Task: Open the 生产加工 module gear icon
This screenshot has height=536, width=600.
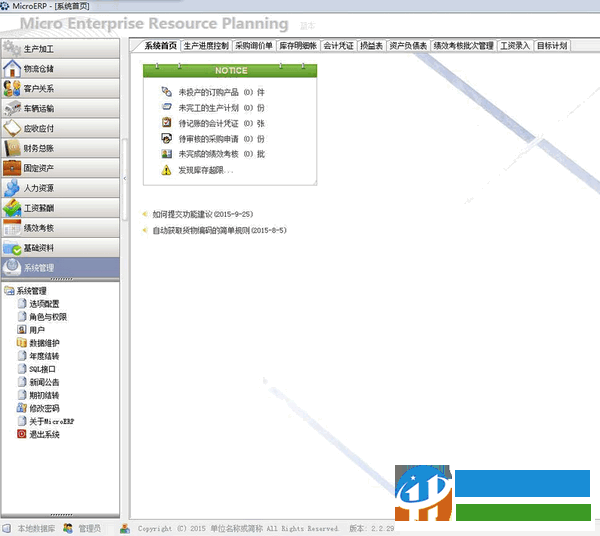Action: pos(12,49)
